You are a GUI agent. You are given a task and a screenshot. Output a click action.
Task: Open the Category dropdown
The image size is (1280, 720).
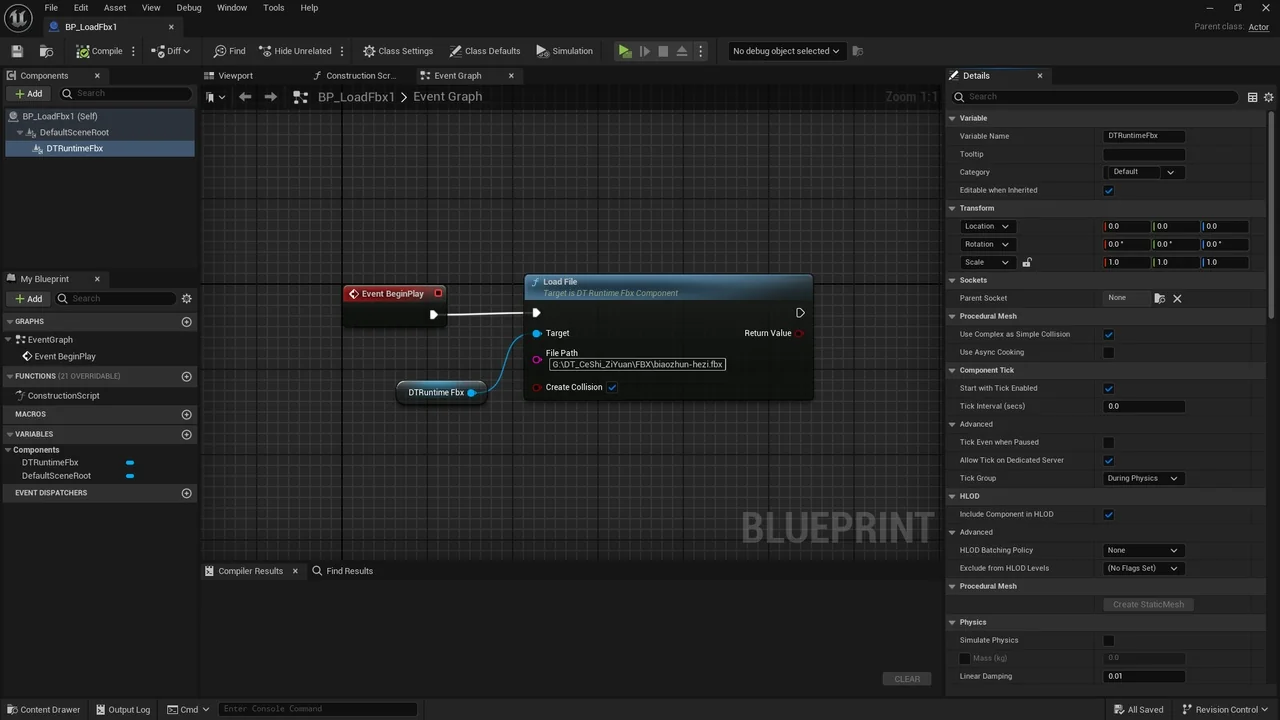tap(1144, 172)
